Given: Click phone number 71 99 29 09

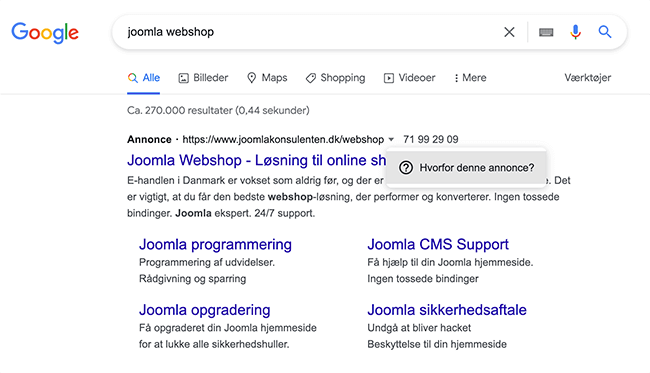Looking at the screenshot, I should [x=431, y=139].
